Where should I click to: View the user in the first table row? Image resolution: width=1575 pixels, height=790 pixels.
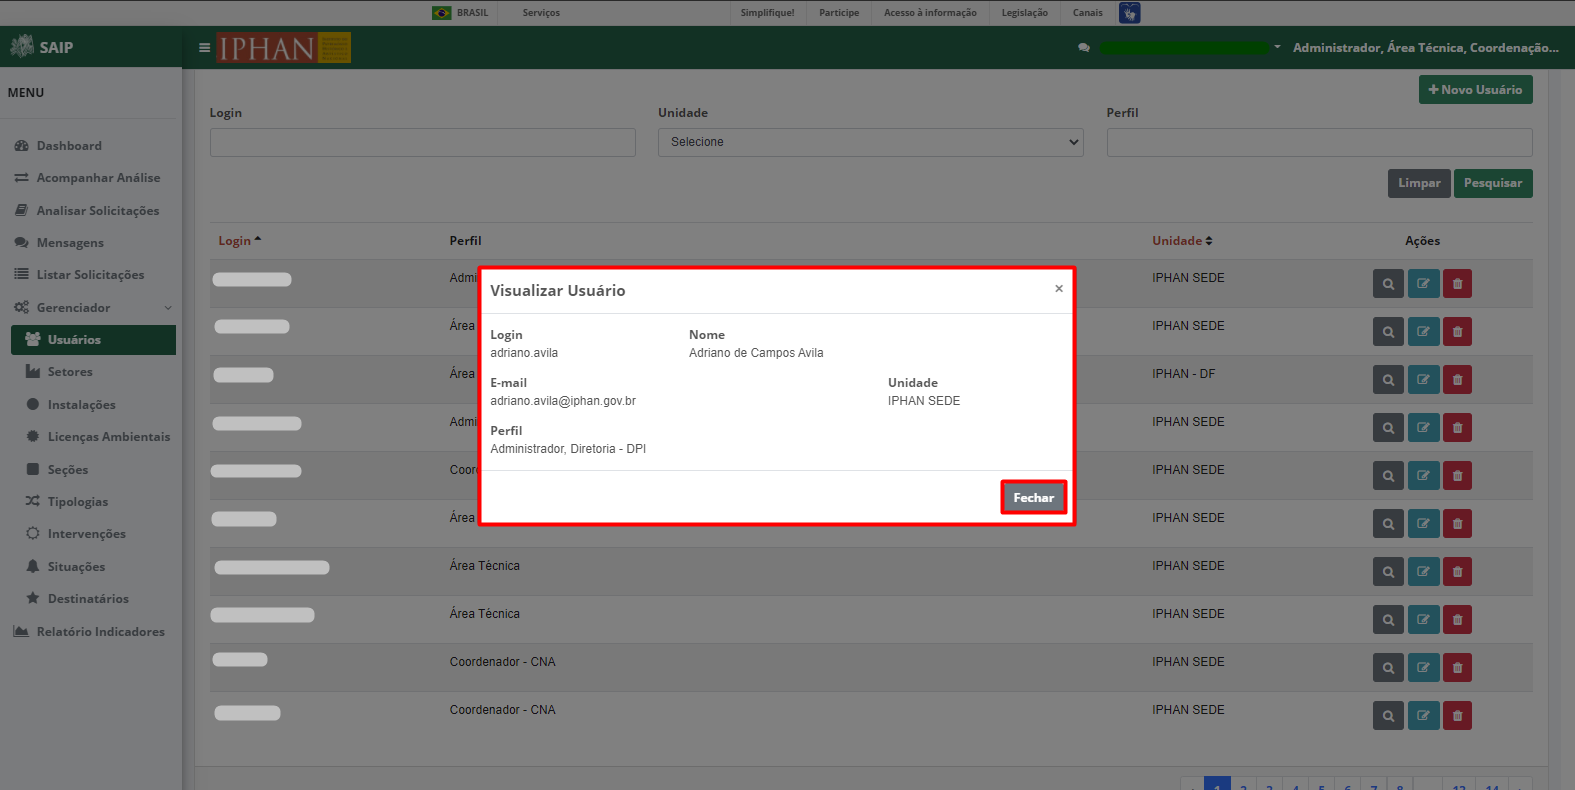pyautogui.click(x=1388, y=284)
